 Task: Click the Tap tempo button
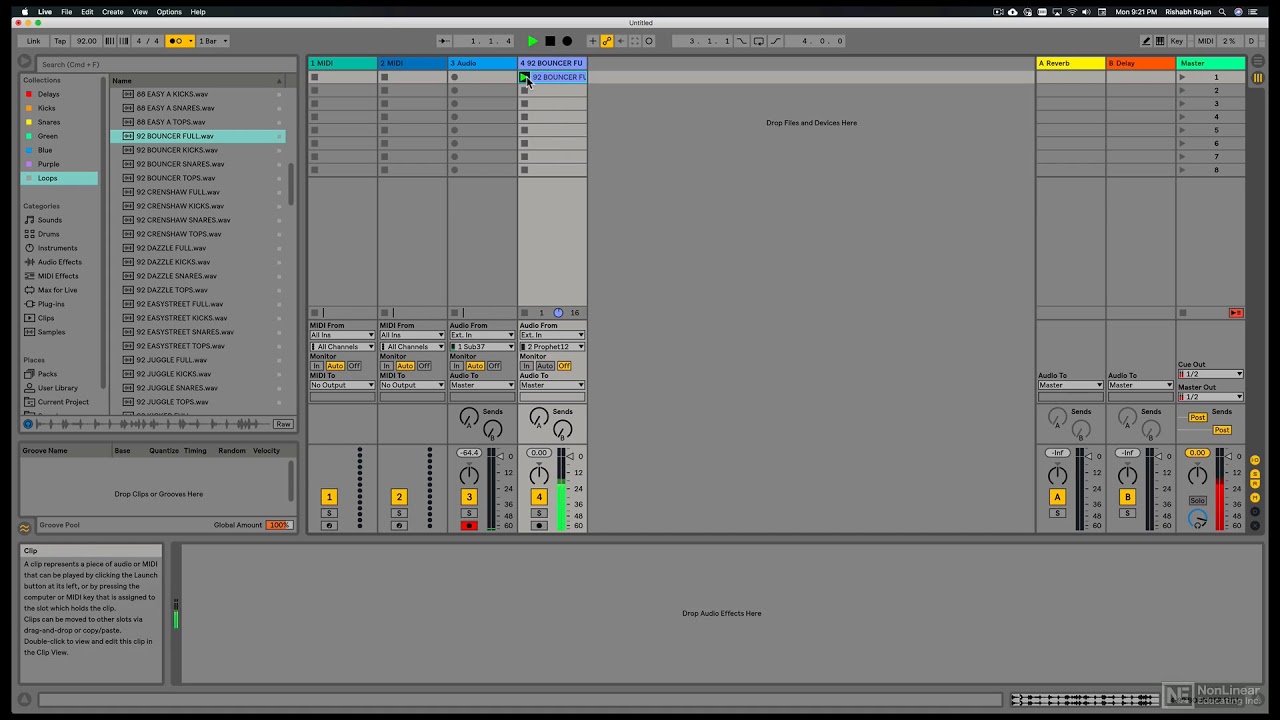(60, 41)
